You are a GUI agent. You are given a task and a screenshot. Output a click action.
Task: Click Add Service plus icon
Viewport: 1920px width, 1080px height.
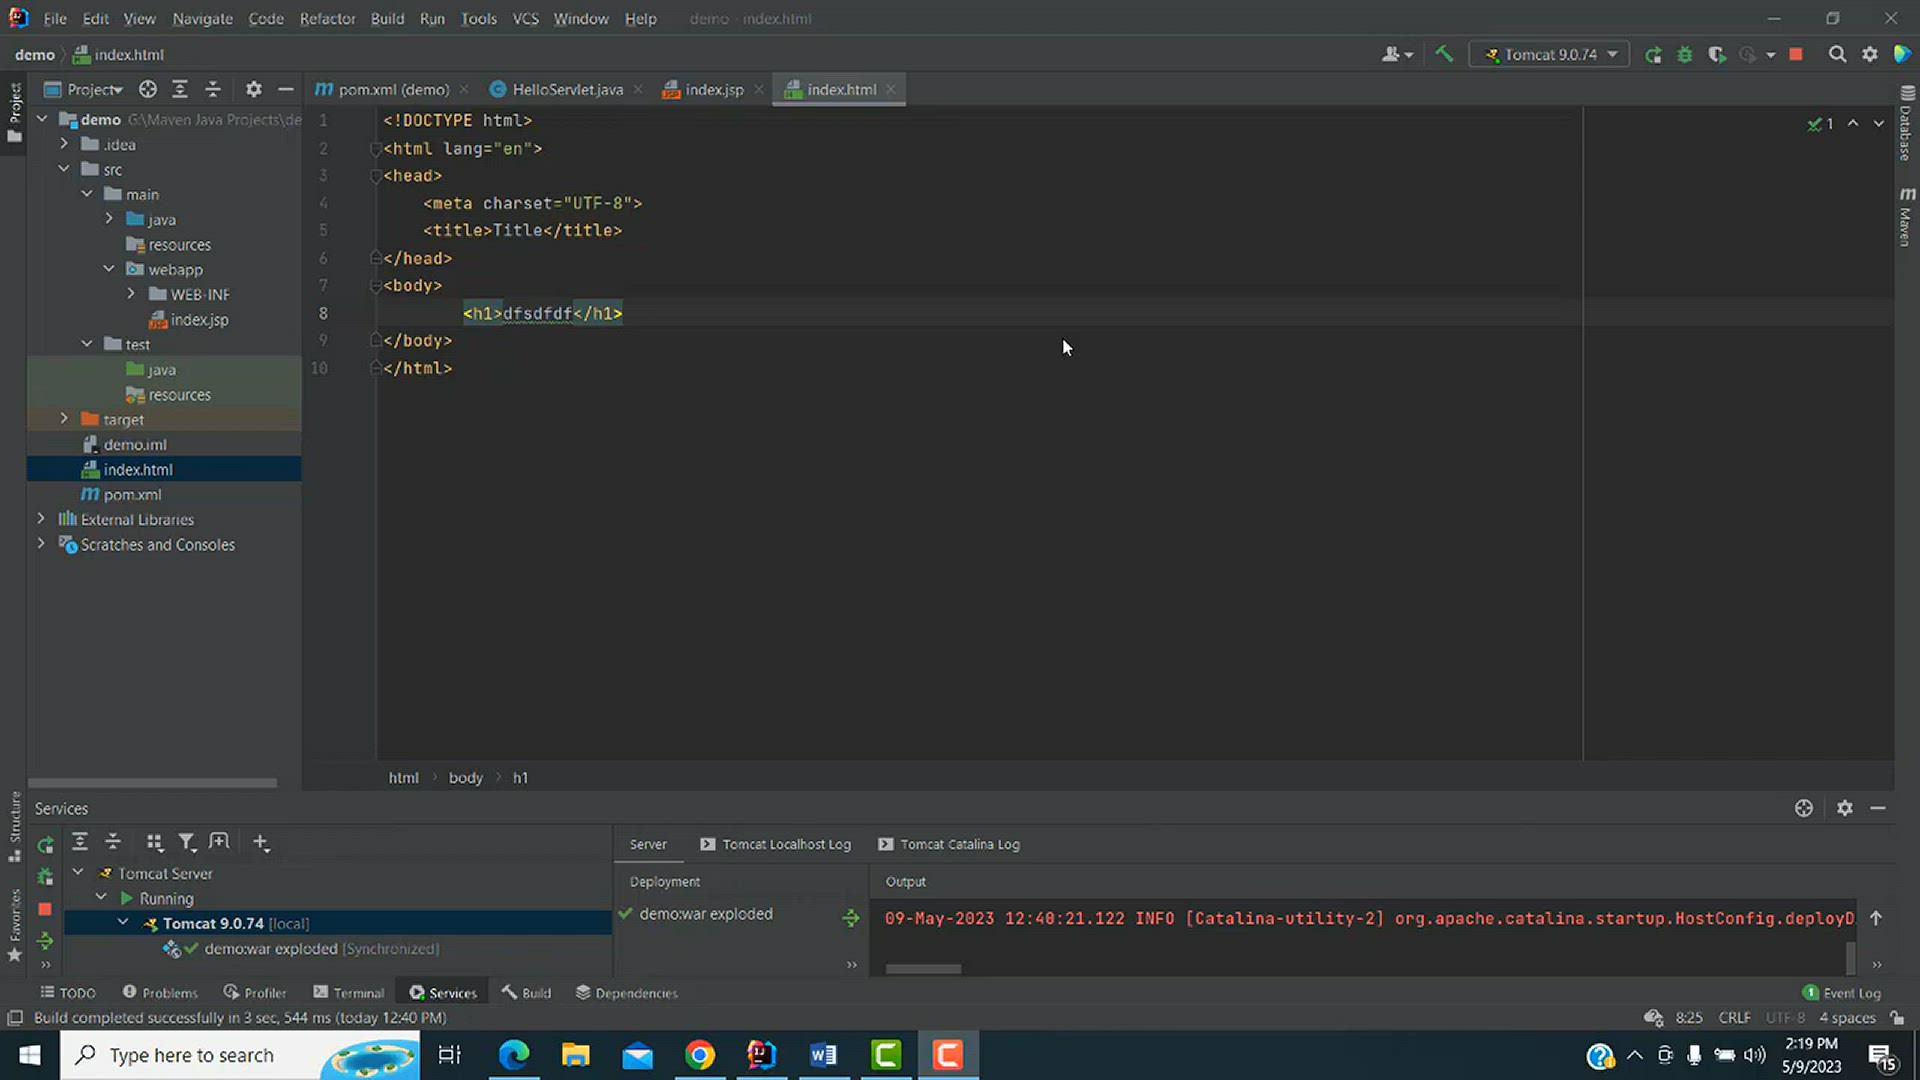coord(261,843)
